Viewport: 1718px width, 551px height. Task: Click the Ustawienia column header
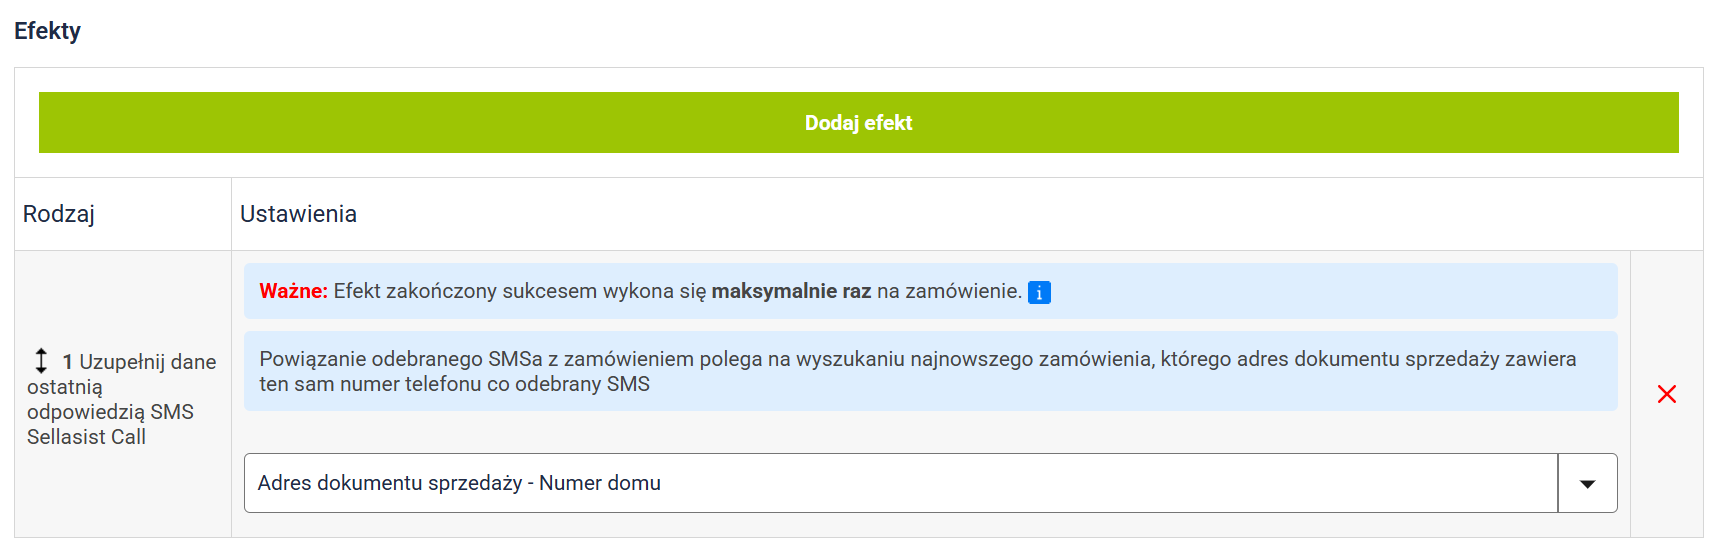[x=298, y=214]
